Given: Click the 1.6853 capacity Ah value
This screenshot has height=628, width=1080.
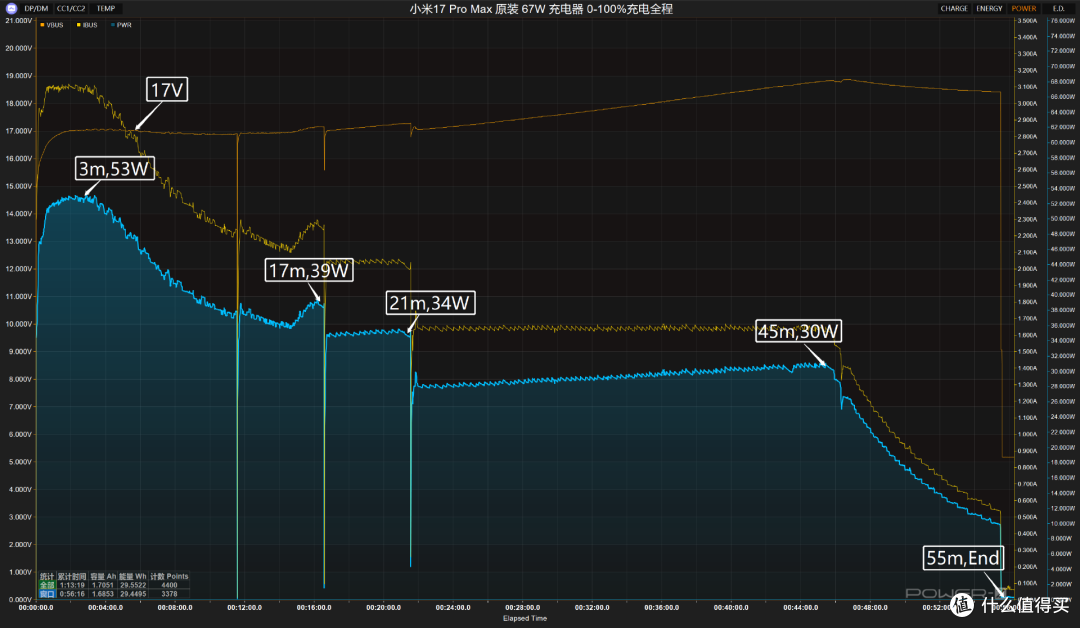Looking at the screenshot, I should pos(103,594).
